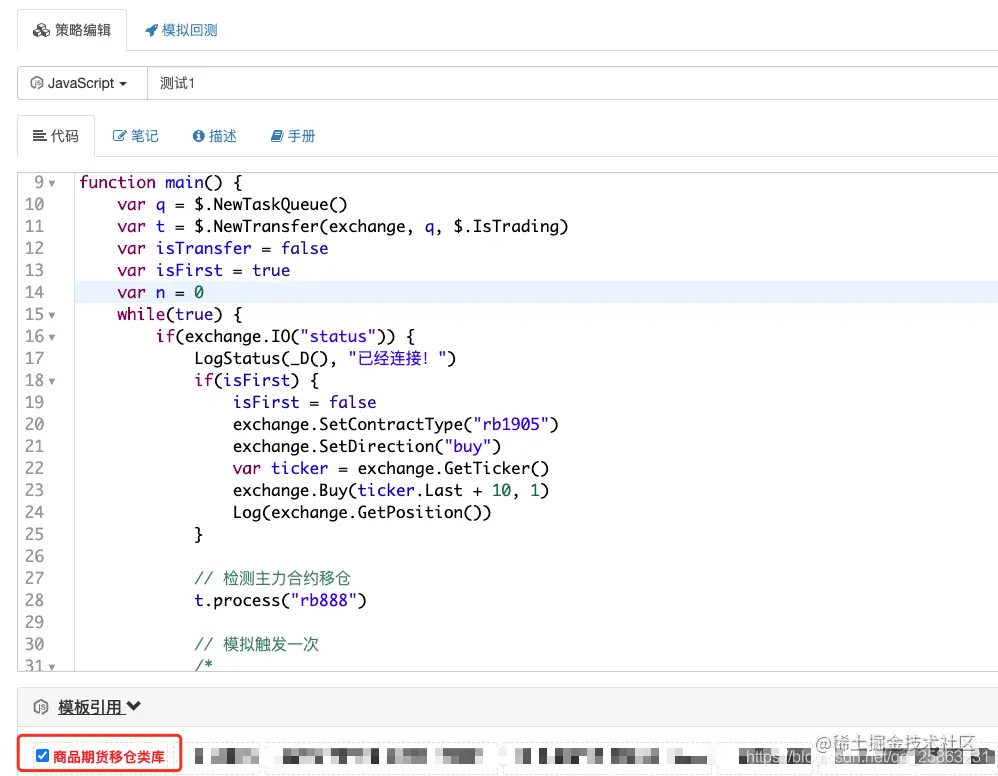Click the comment 模拟触发一次
Image resolution: width=998 pixels, height=776 pixels.
pos(257,644)
